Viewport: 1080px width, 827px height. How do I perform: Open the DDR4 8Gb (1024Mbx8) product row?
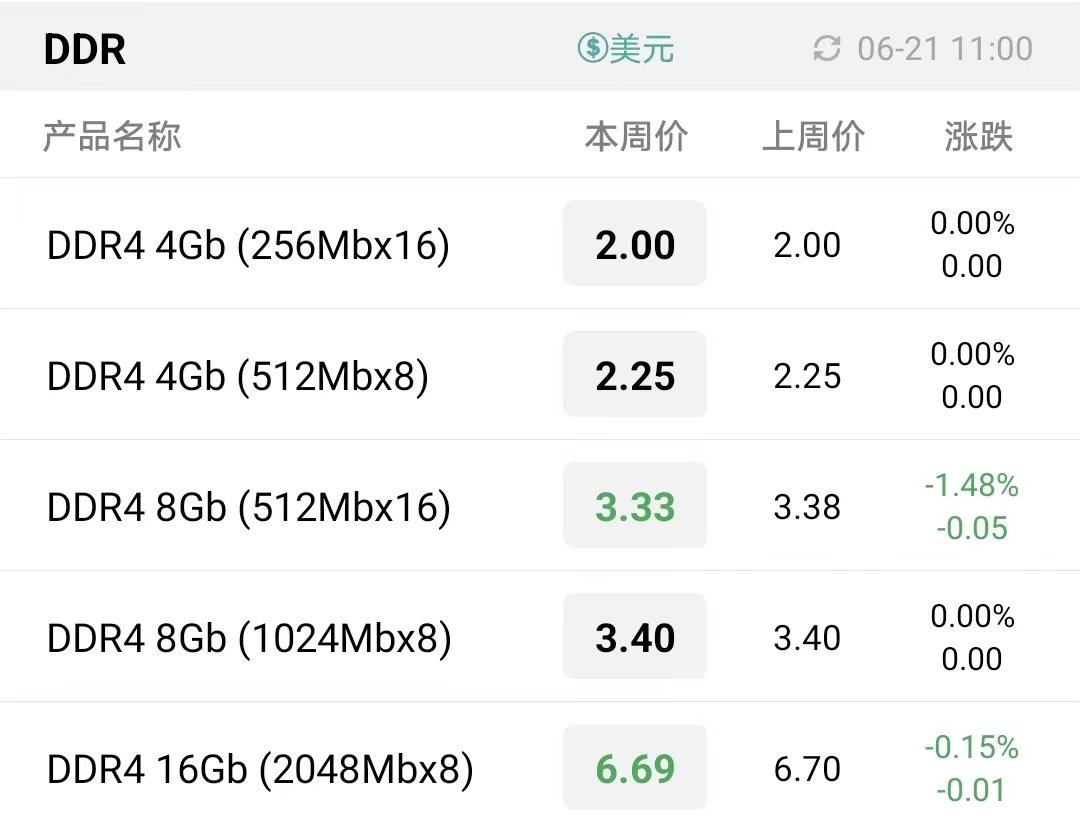[x=540, y=637]
